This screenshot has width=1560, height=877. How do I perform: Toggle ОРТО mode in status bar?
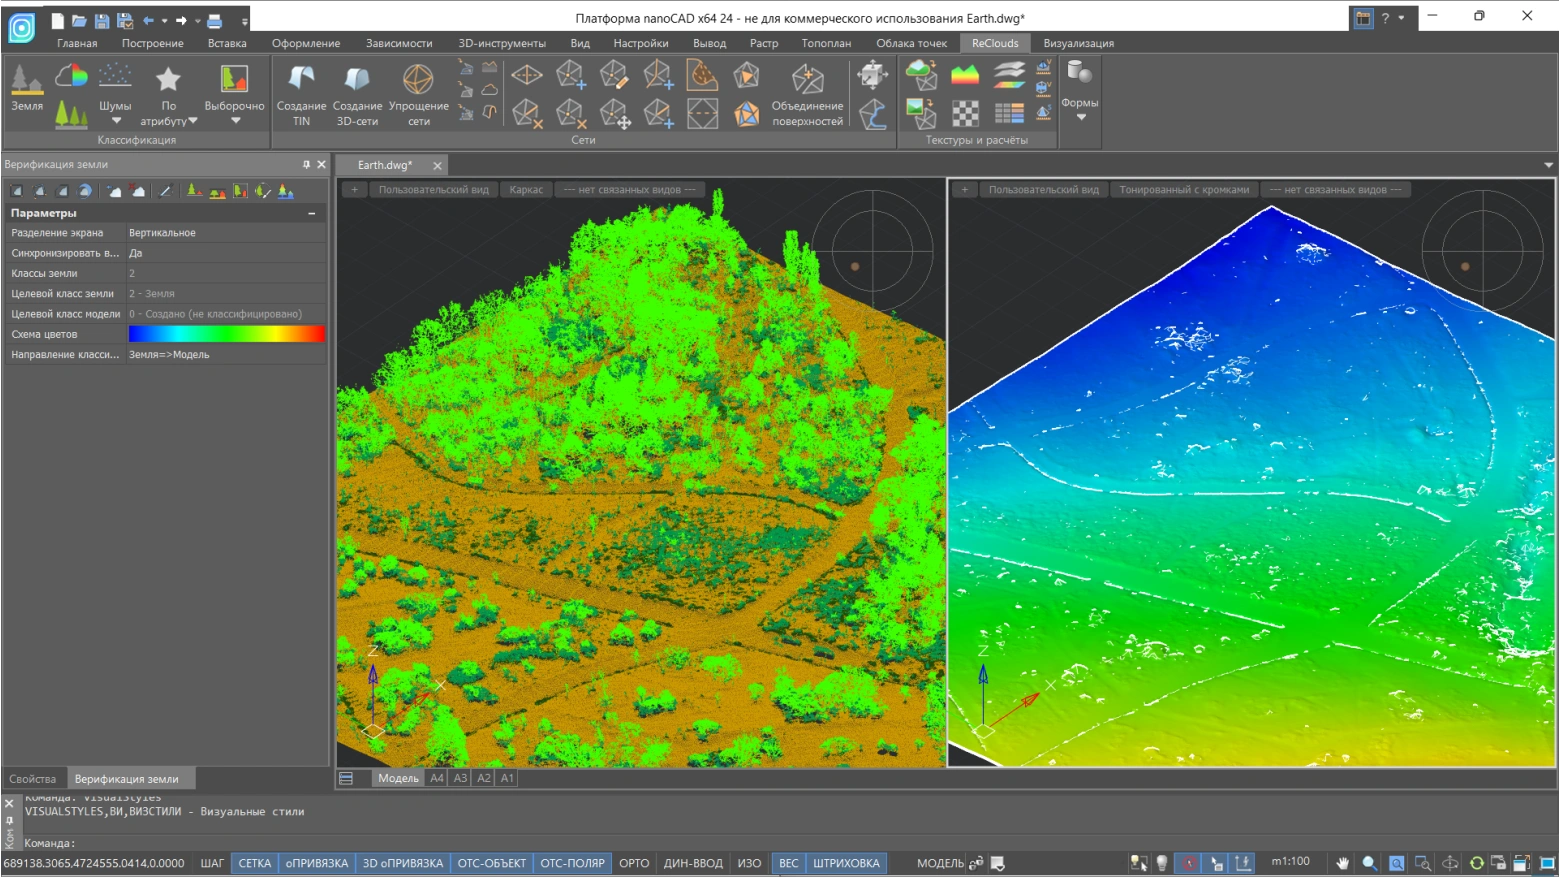click(634, 863)
